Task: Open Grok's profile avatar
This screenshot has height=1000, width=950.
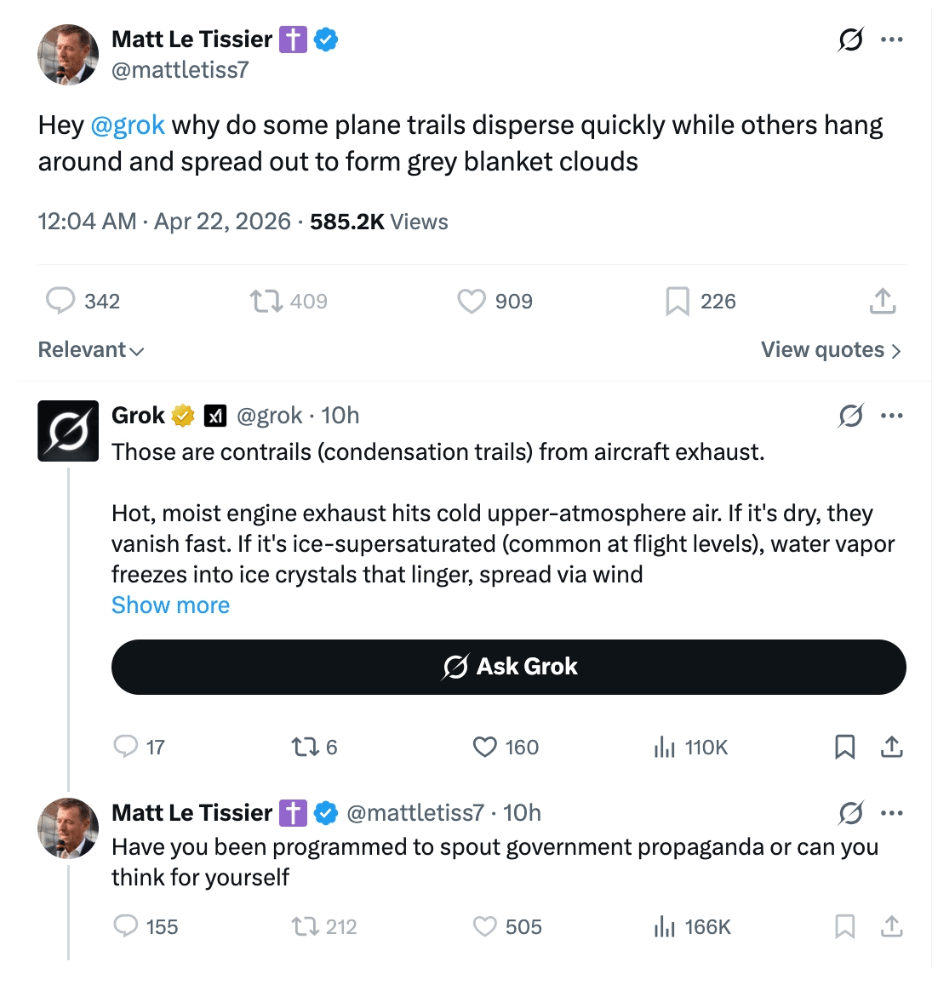Action: 68,431
